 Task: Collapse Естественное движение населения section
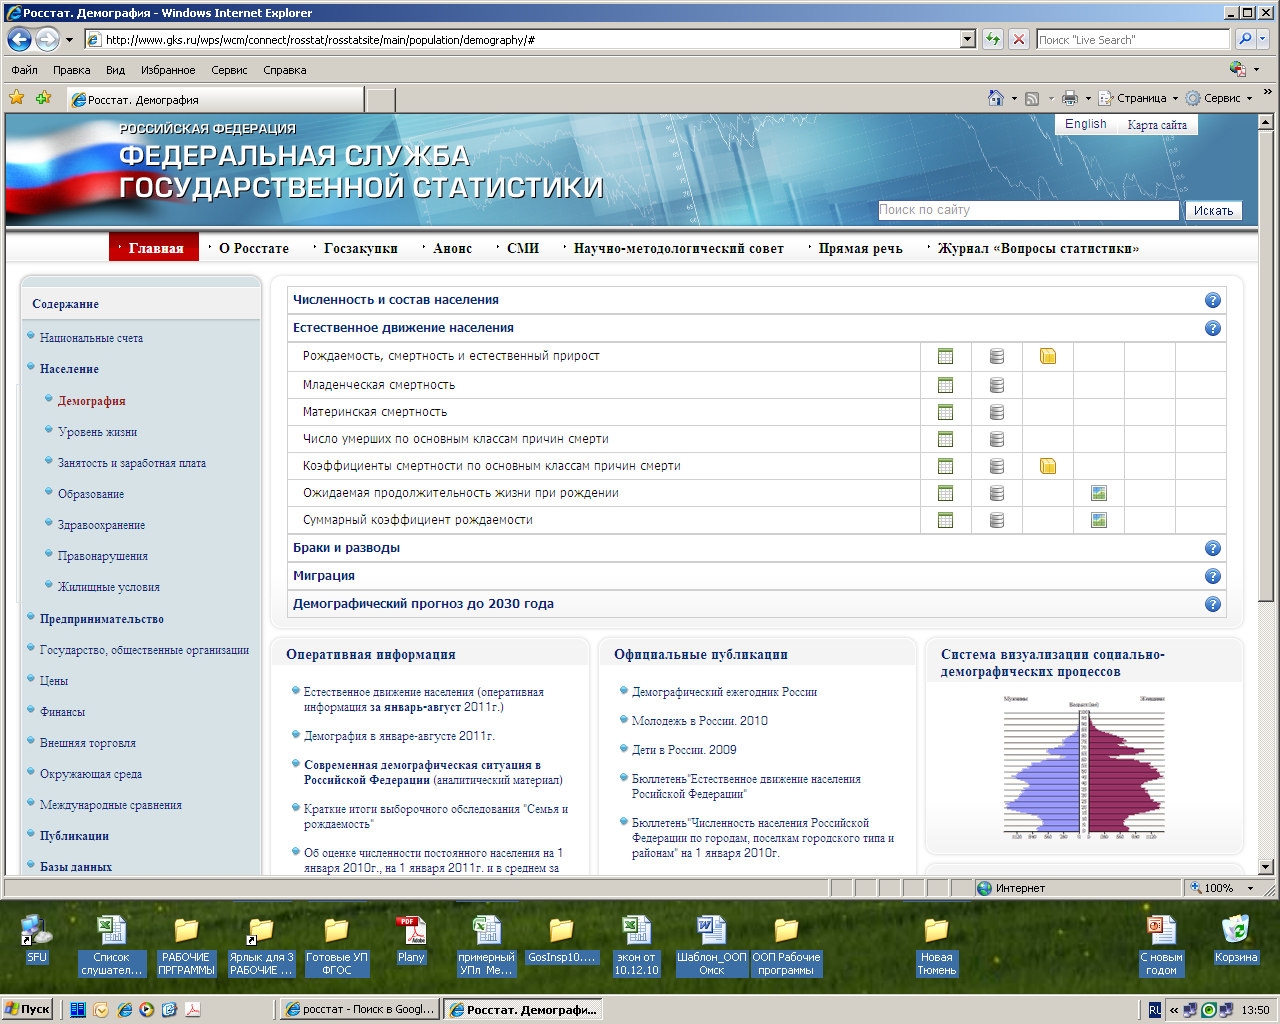click(x=403, y=328)
